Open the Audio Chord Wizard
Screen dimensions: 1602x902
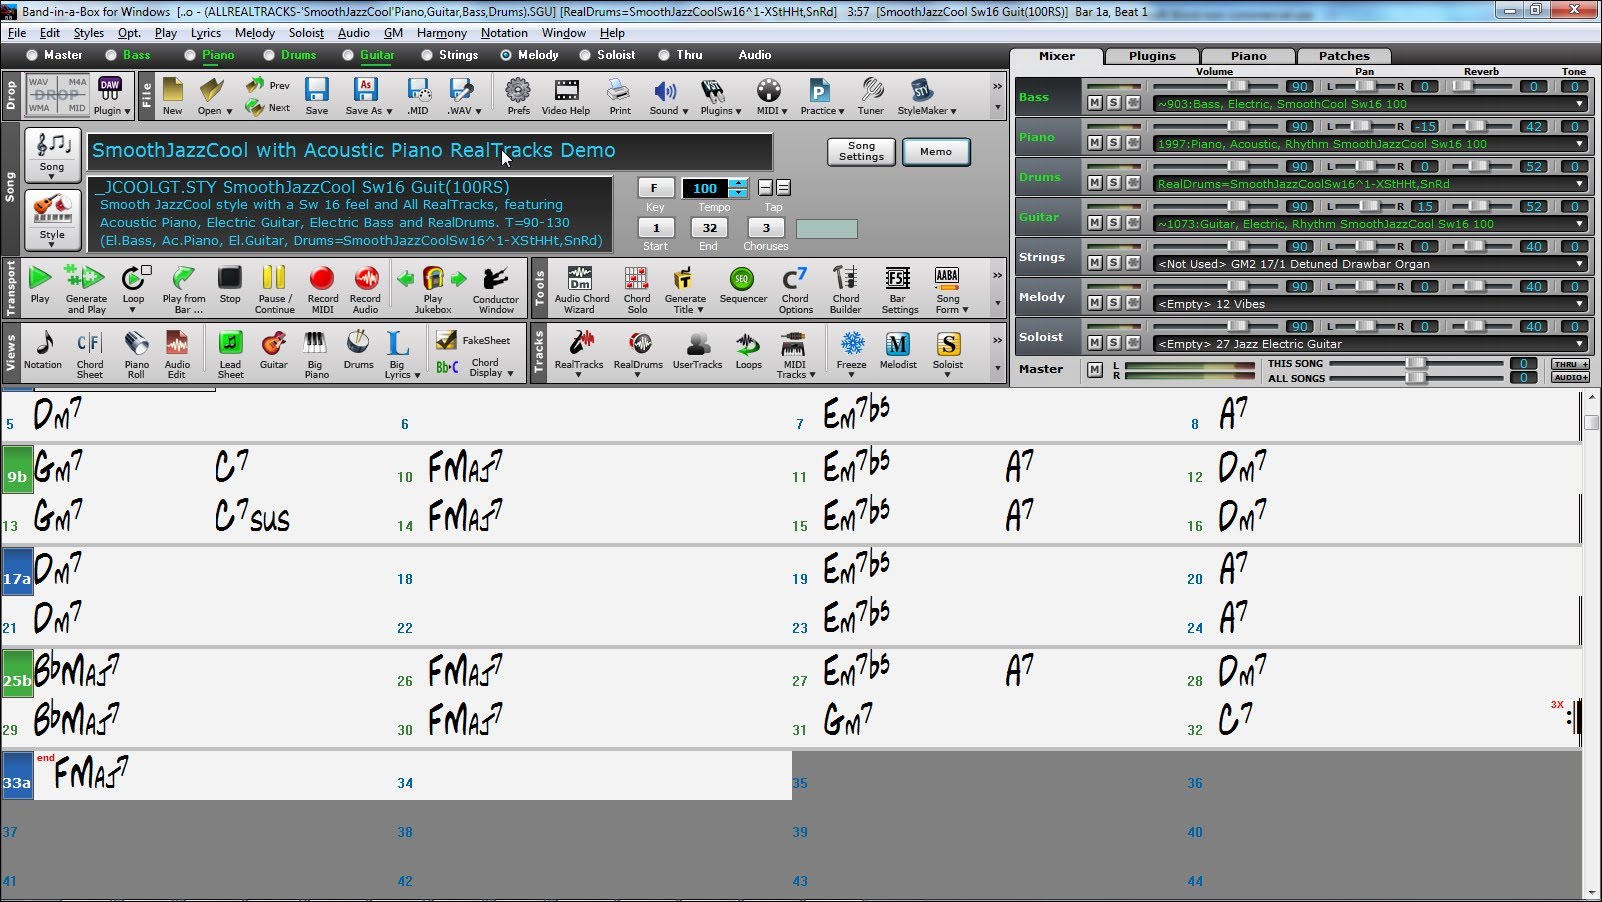pos(581,288)
